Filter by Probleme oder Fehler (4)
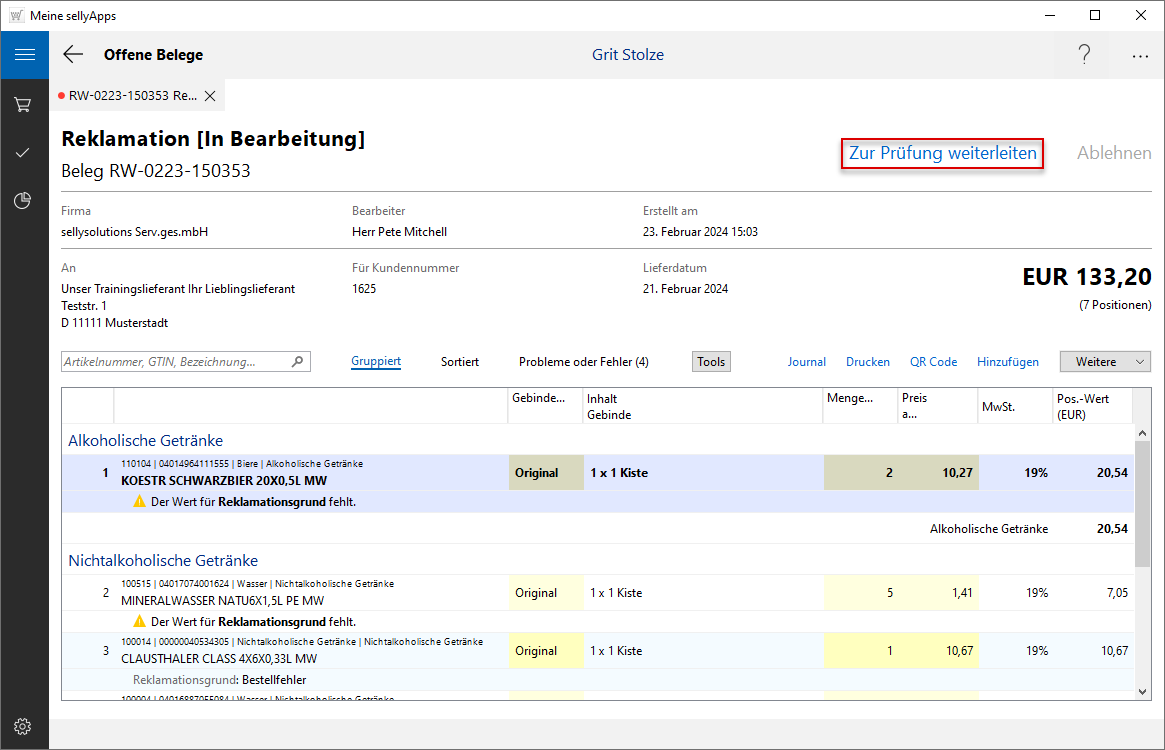This screenshot has width=1165, height=750. (583, 362)
